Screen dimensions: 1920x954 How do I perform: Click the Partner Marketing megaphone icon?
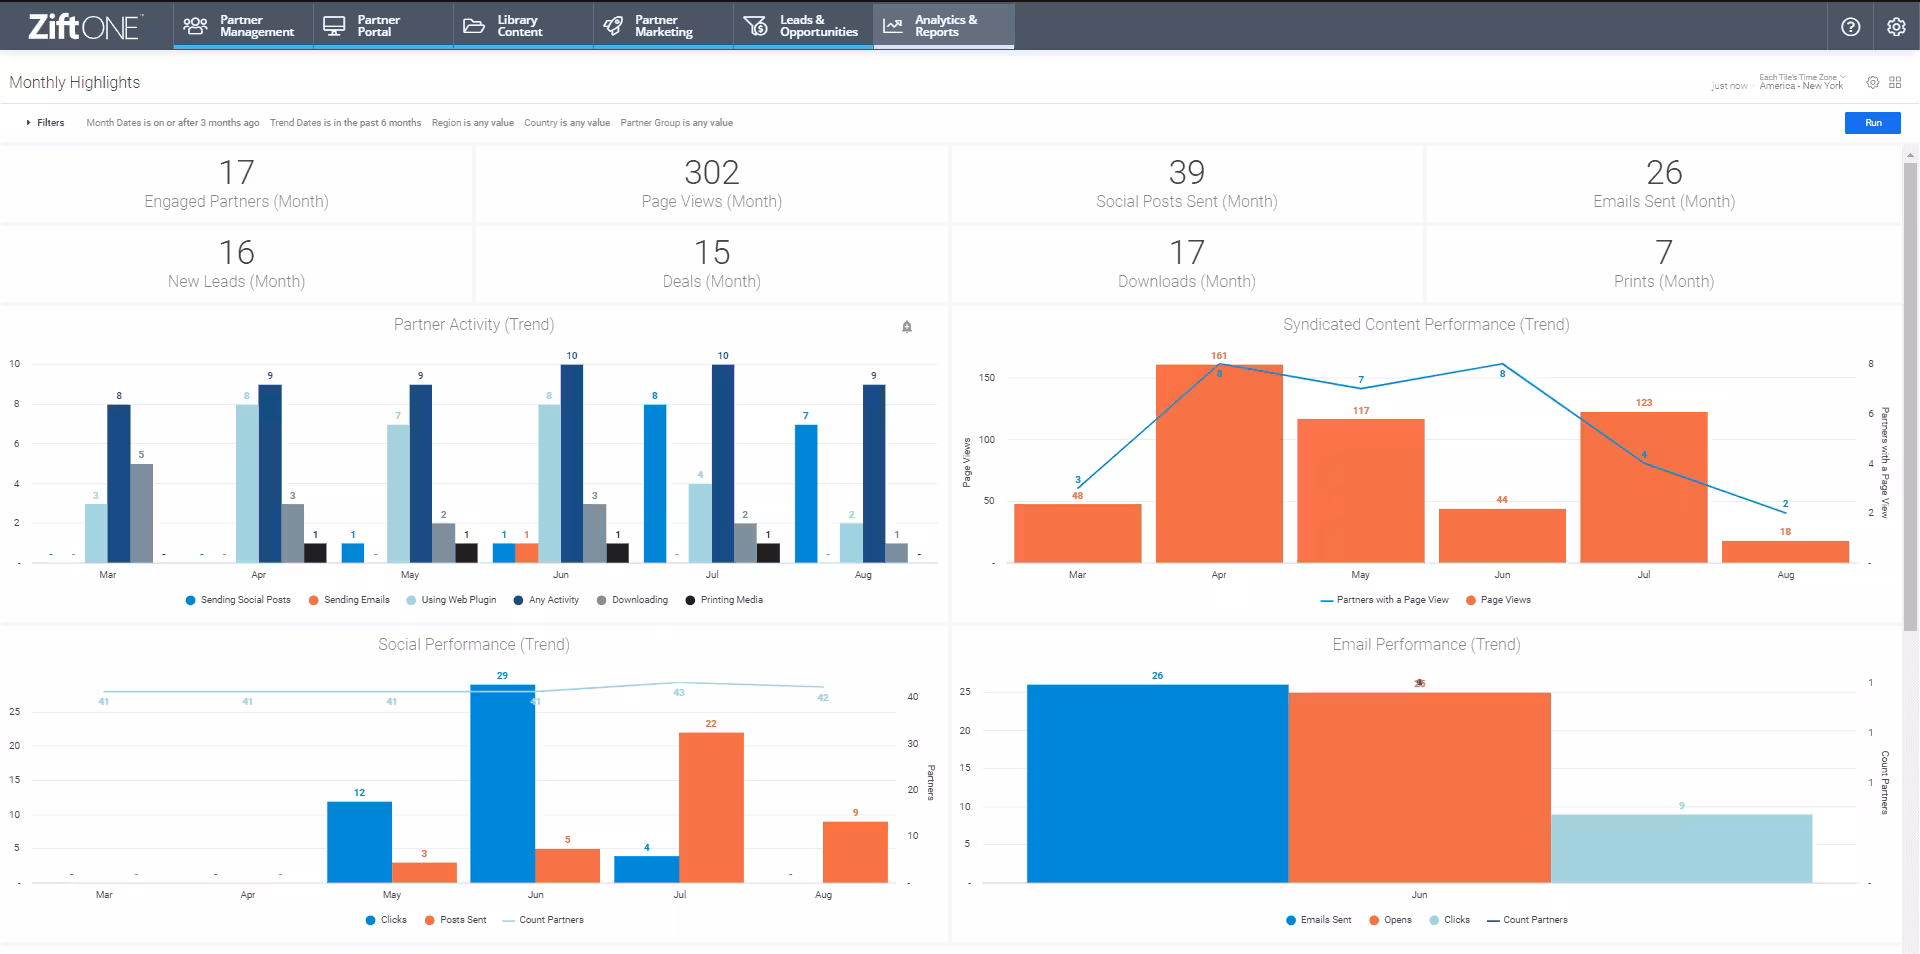pos(614,25)
